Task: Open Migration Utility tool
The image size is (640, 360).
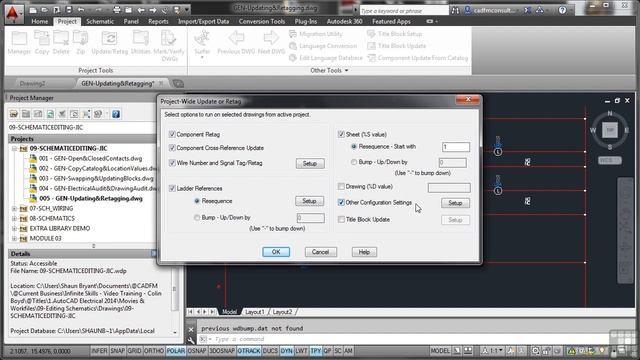Action: tap(316, 34)
